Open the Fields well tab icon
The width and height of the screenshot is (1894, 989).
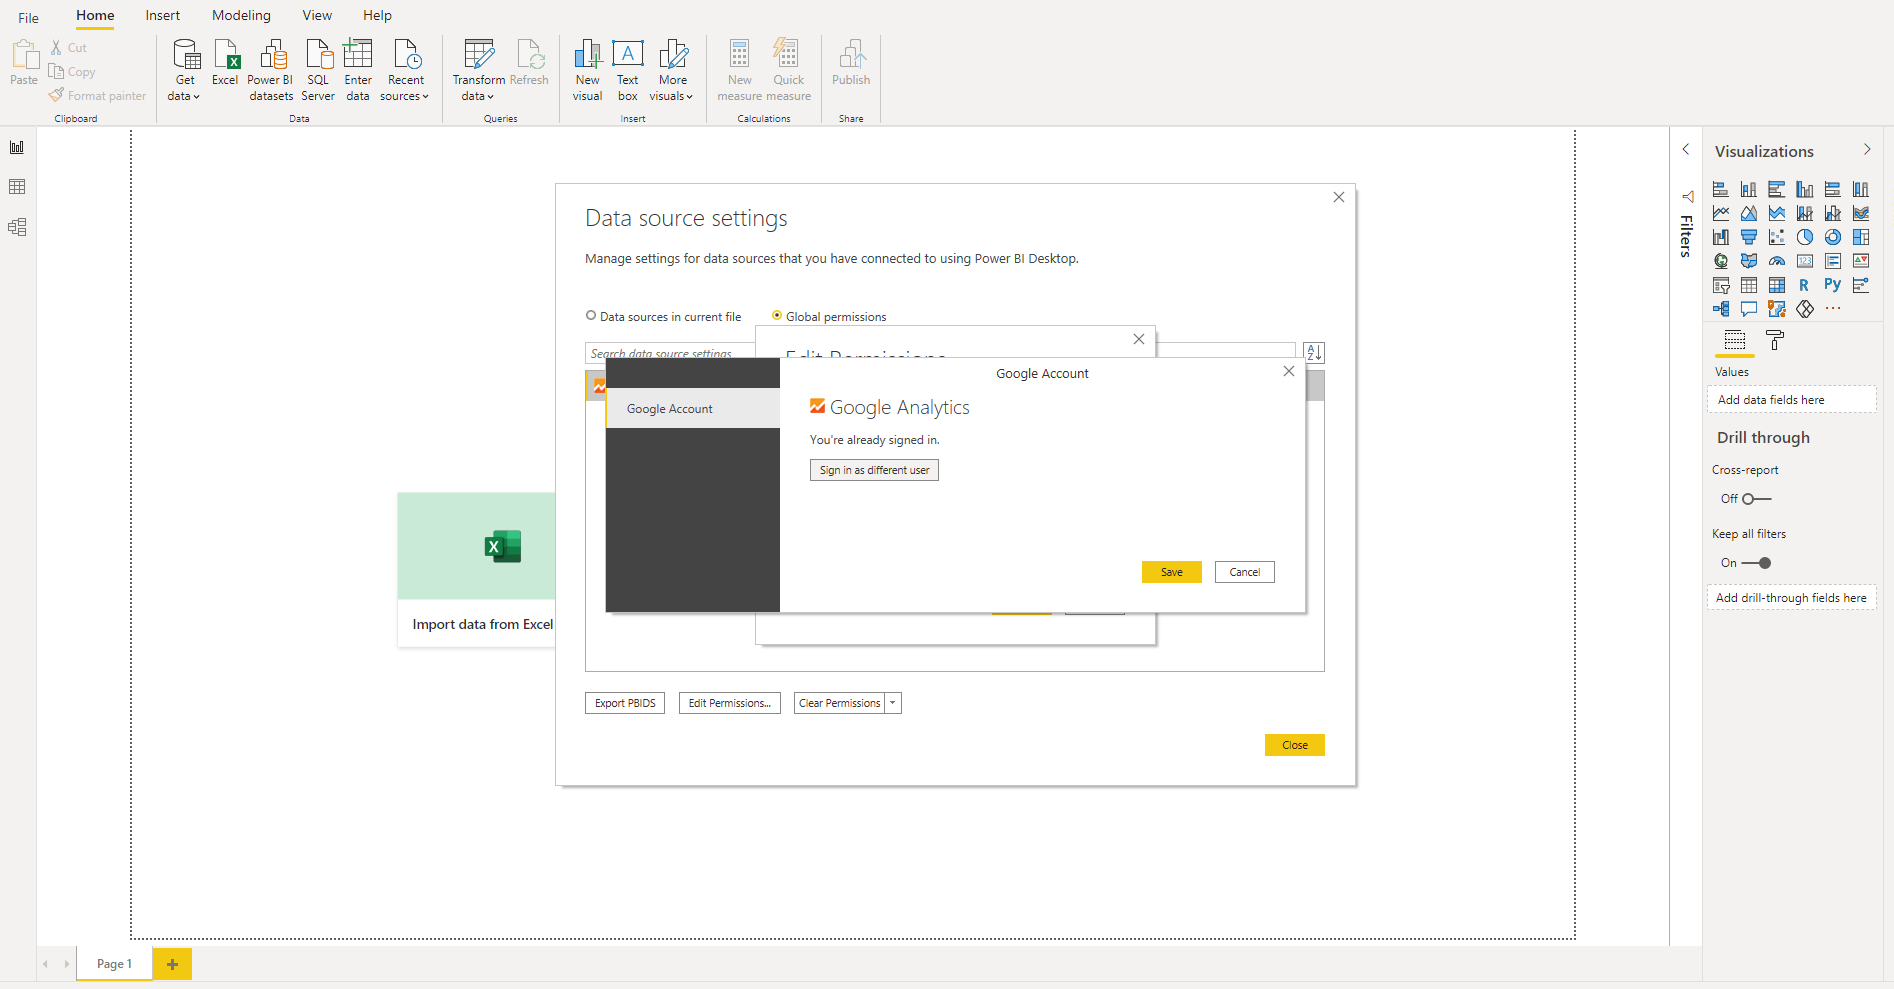click(1735, 341)
